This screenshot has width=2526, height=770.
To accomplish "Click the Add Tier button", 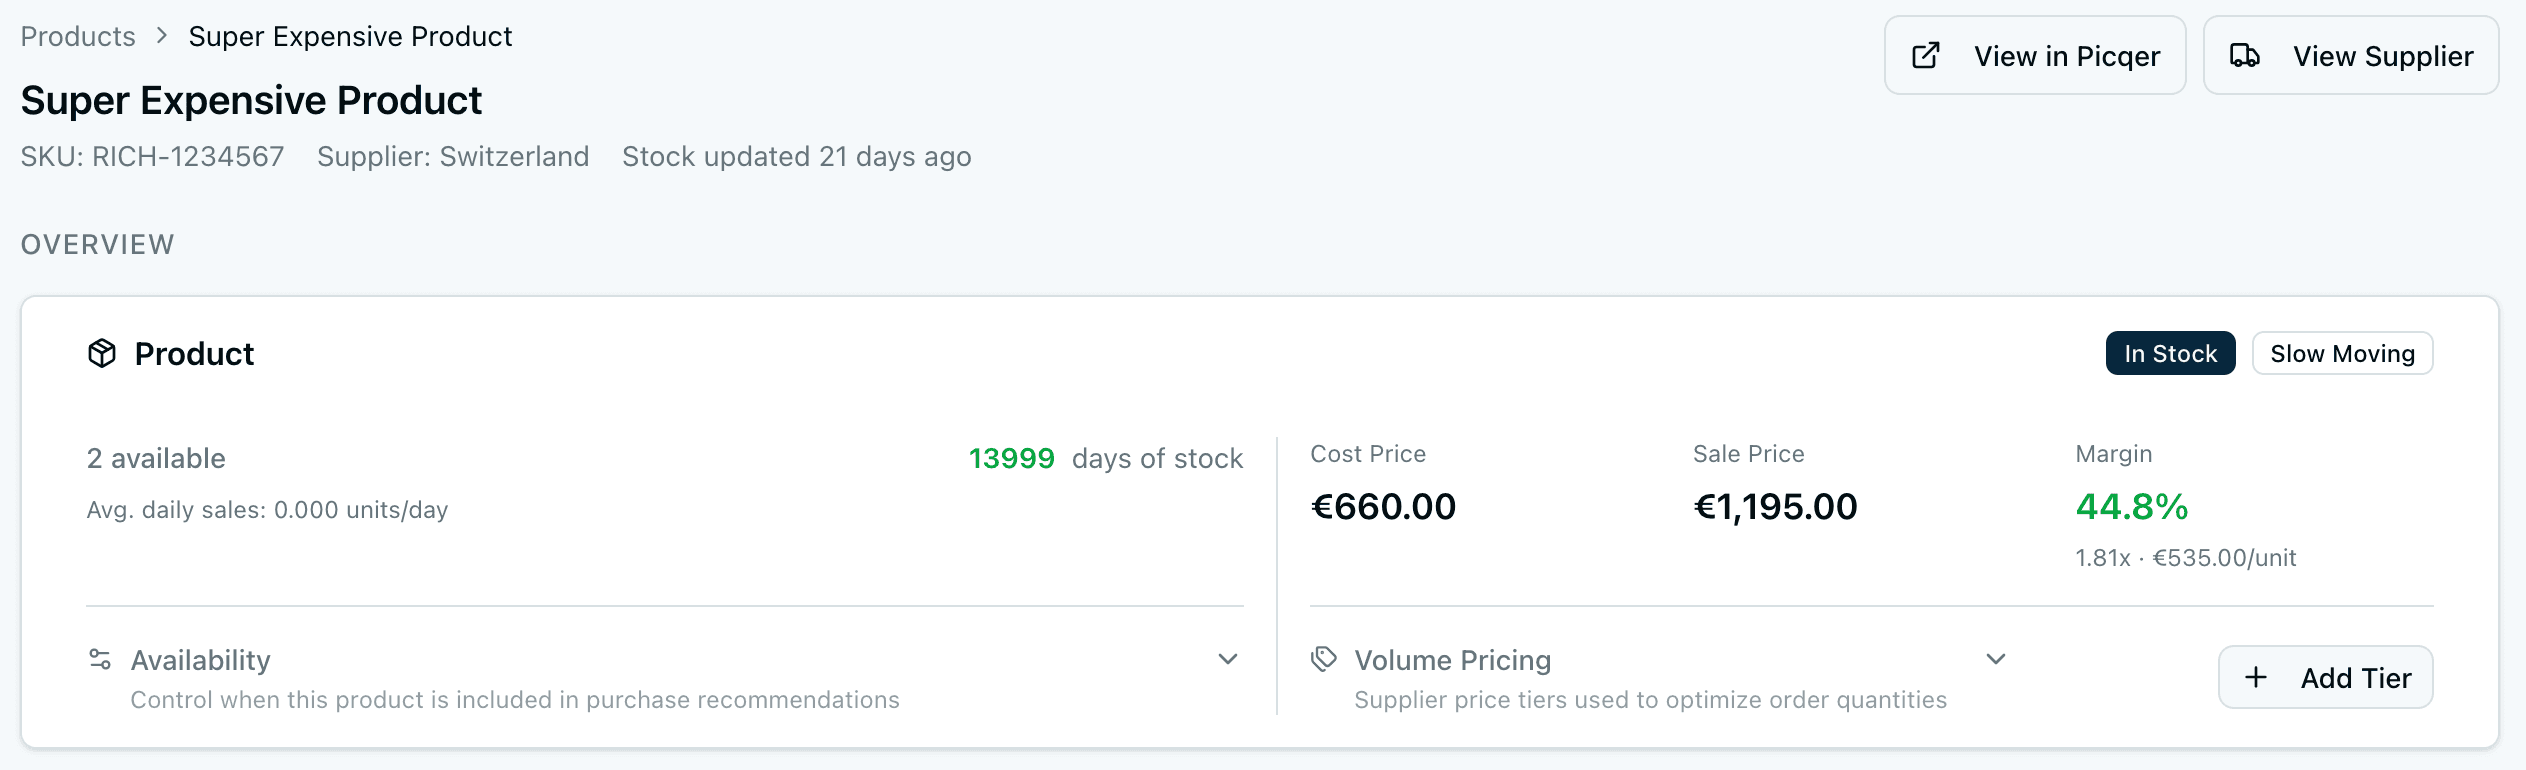I will click(2325, 677).
